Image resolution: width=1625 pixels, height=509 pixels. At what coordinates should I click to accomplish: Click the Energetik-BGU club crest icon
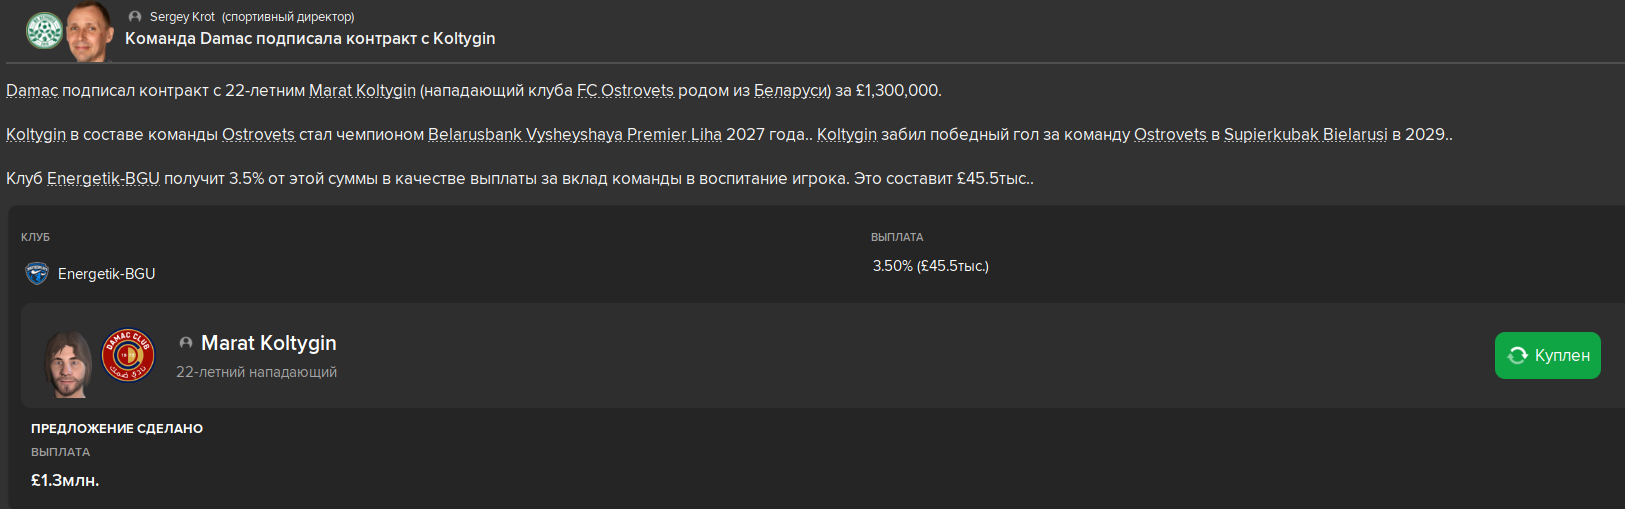click(x=37, y=273)
